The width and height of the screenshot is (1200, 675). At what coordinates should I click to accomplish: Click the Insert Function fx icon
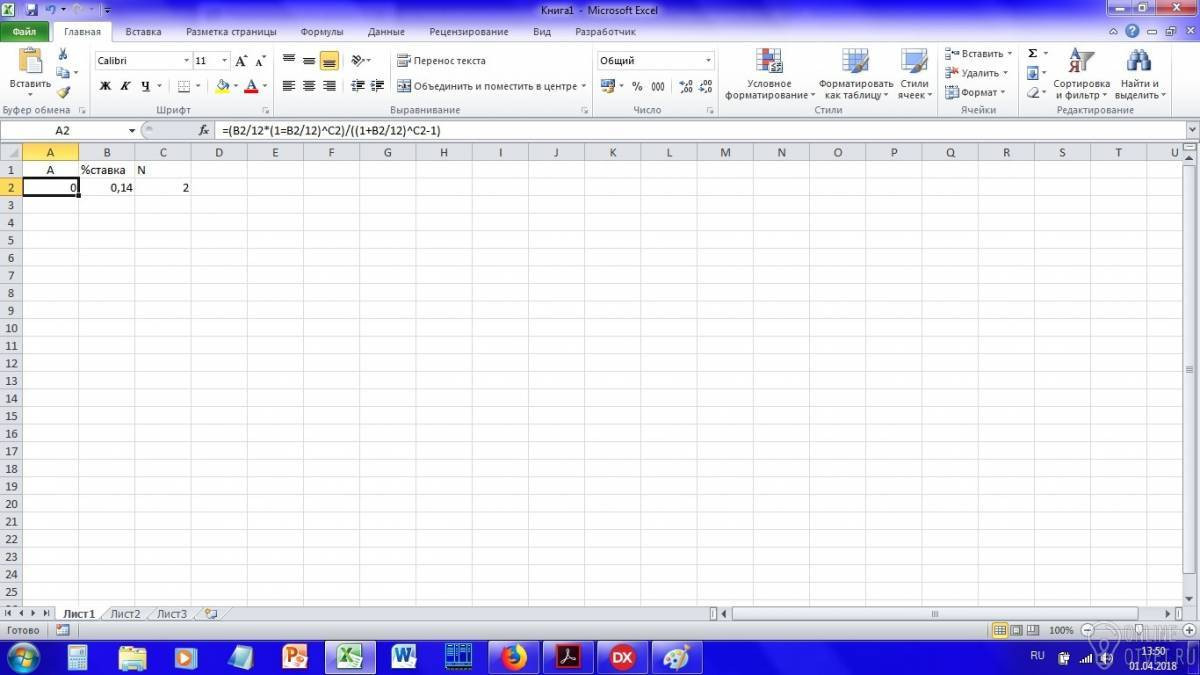(204, 130)
